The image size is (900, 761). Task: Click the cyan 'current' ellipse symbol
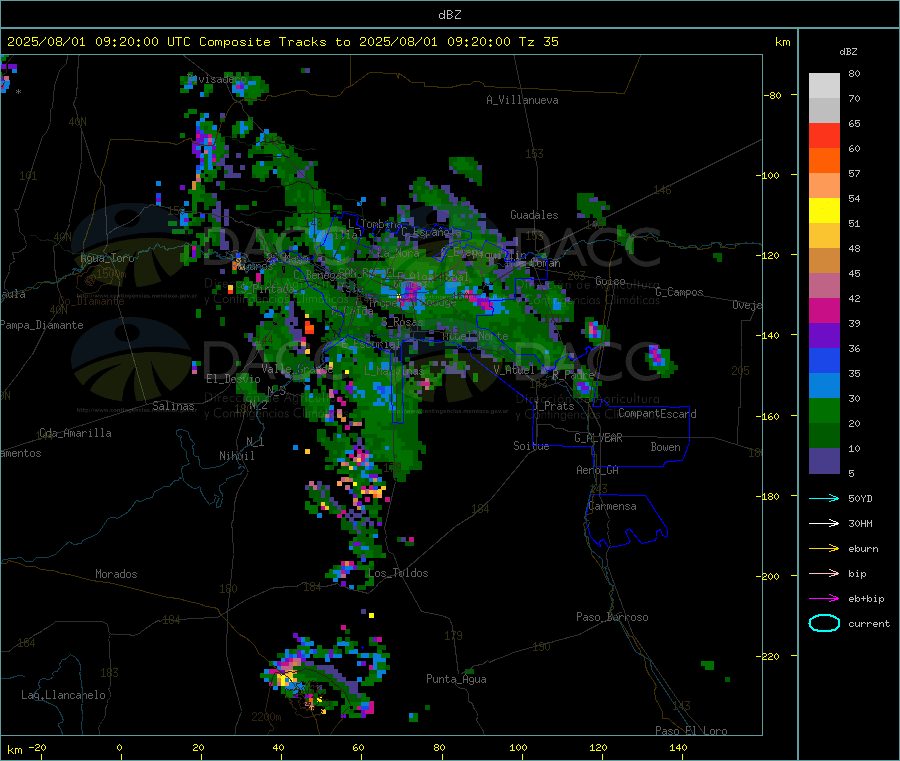coord(824,623)
